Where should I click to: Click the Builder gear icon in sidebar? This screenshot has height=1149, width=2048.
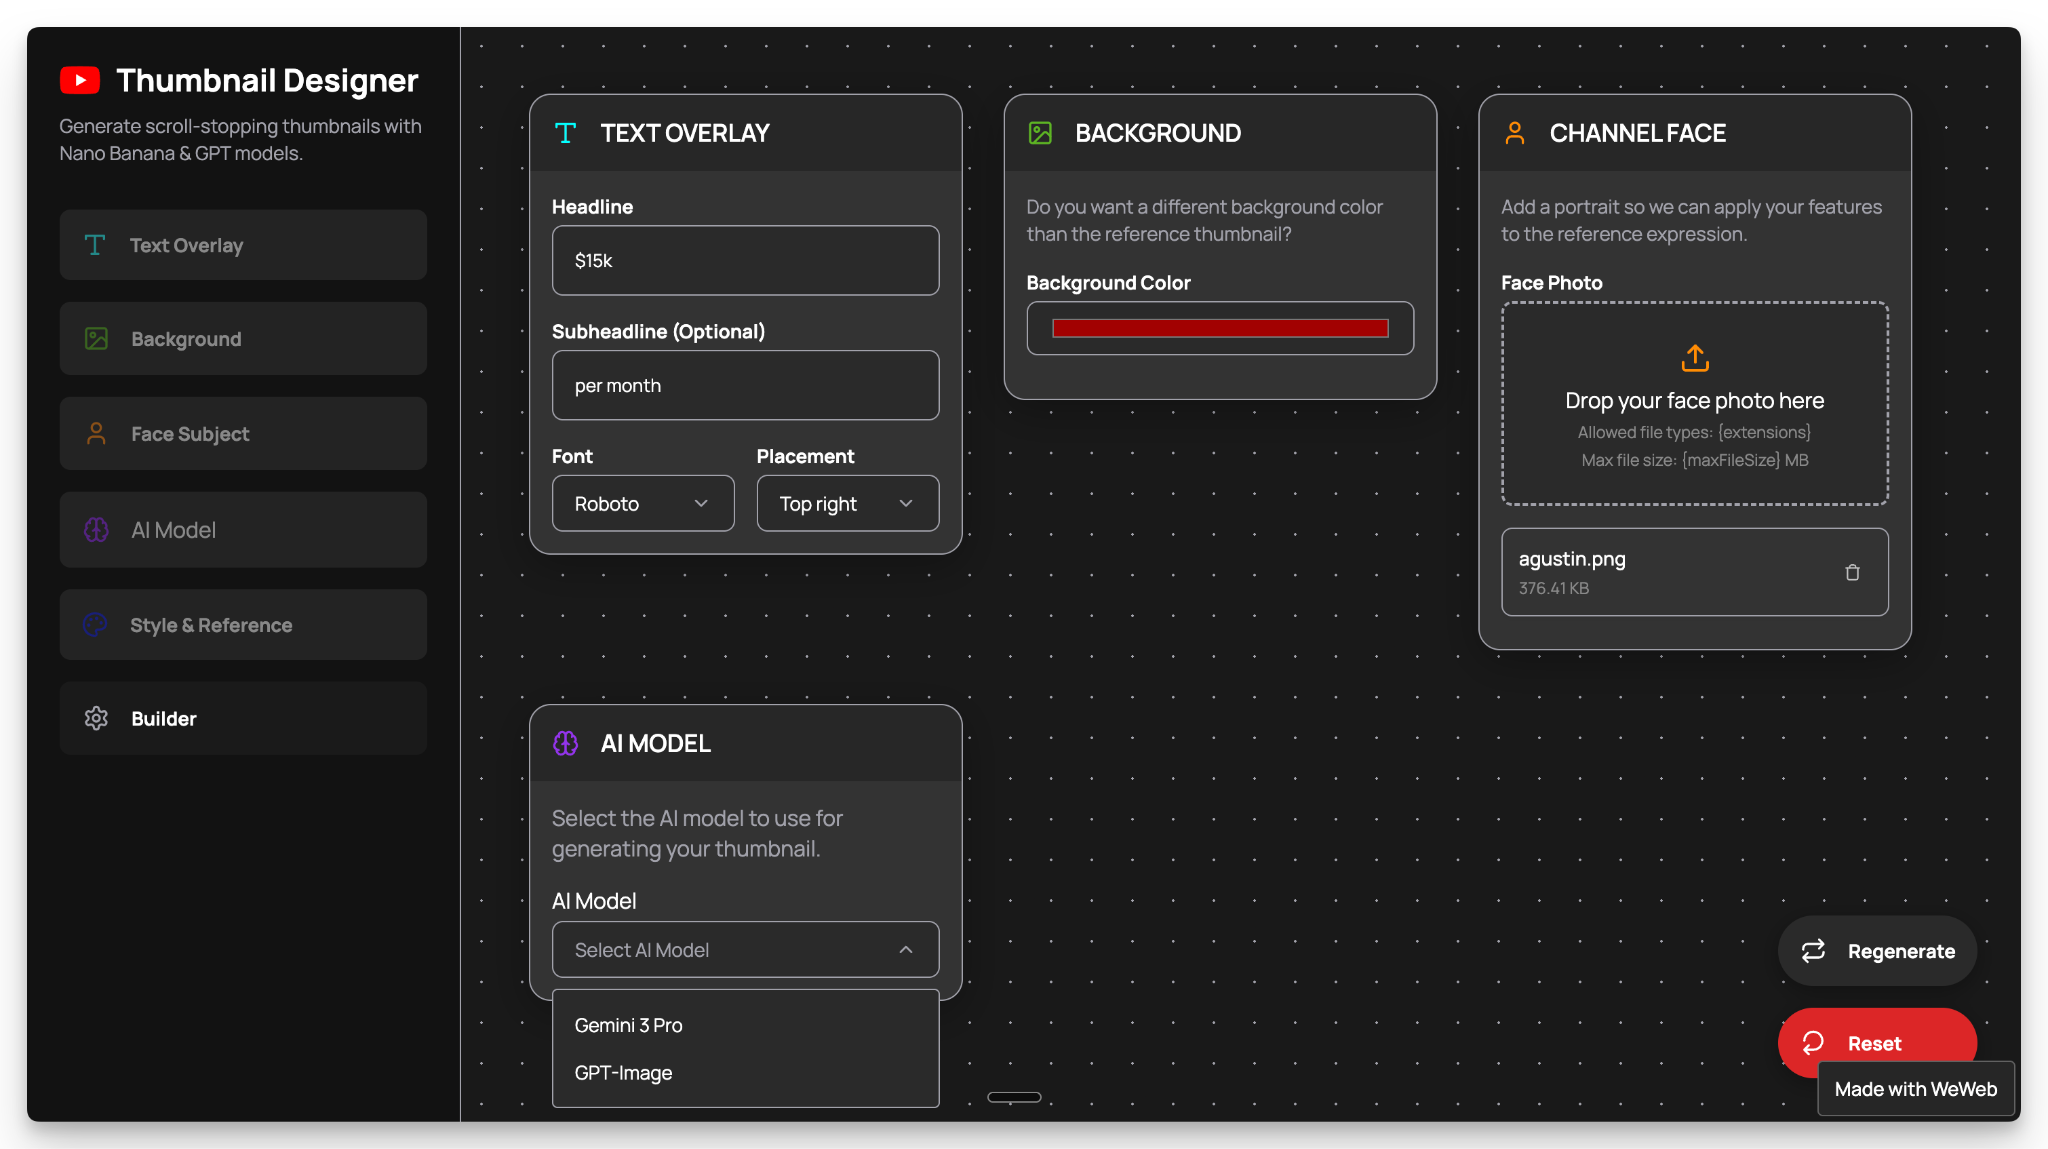(96, 718)
